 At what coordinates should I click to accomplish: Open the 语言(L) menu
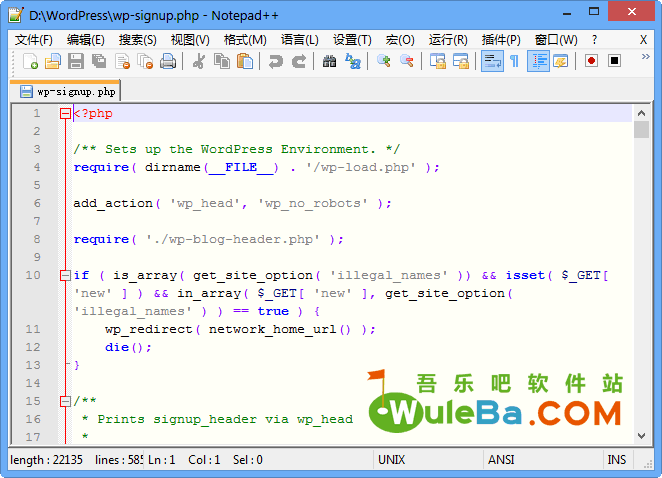pyautogui.click(x=300, y=40)
